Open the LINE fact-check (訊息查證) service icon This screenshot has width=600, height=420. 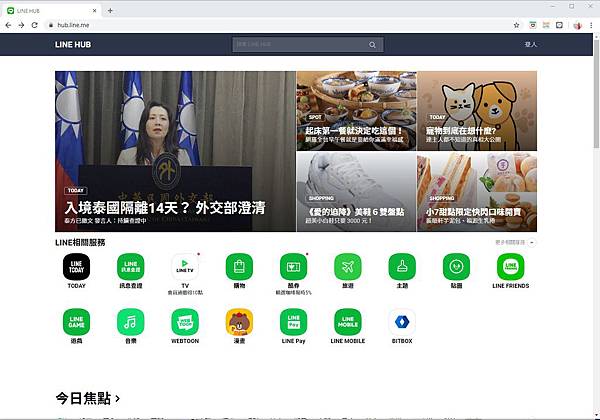pos(130,267)
